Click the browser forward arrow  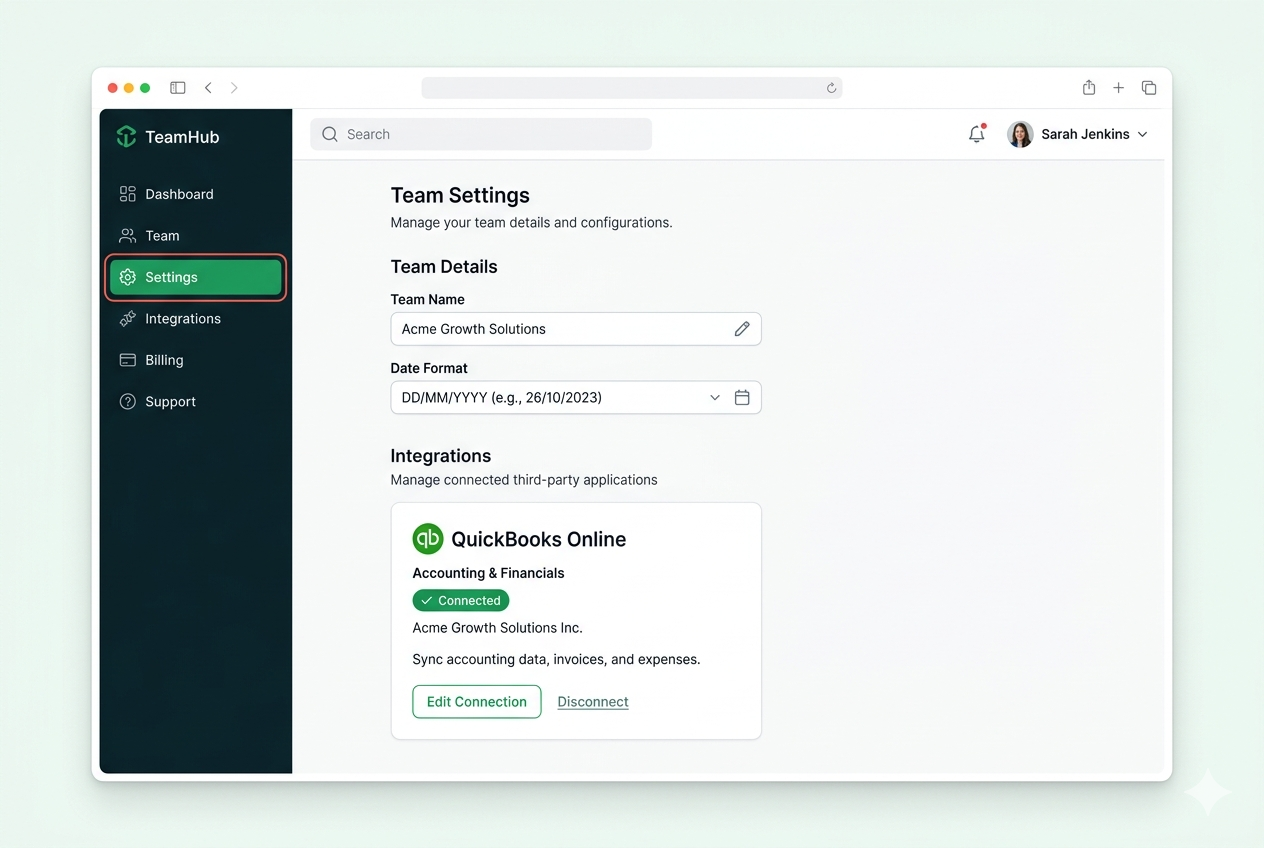[234, 88]
